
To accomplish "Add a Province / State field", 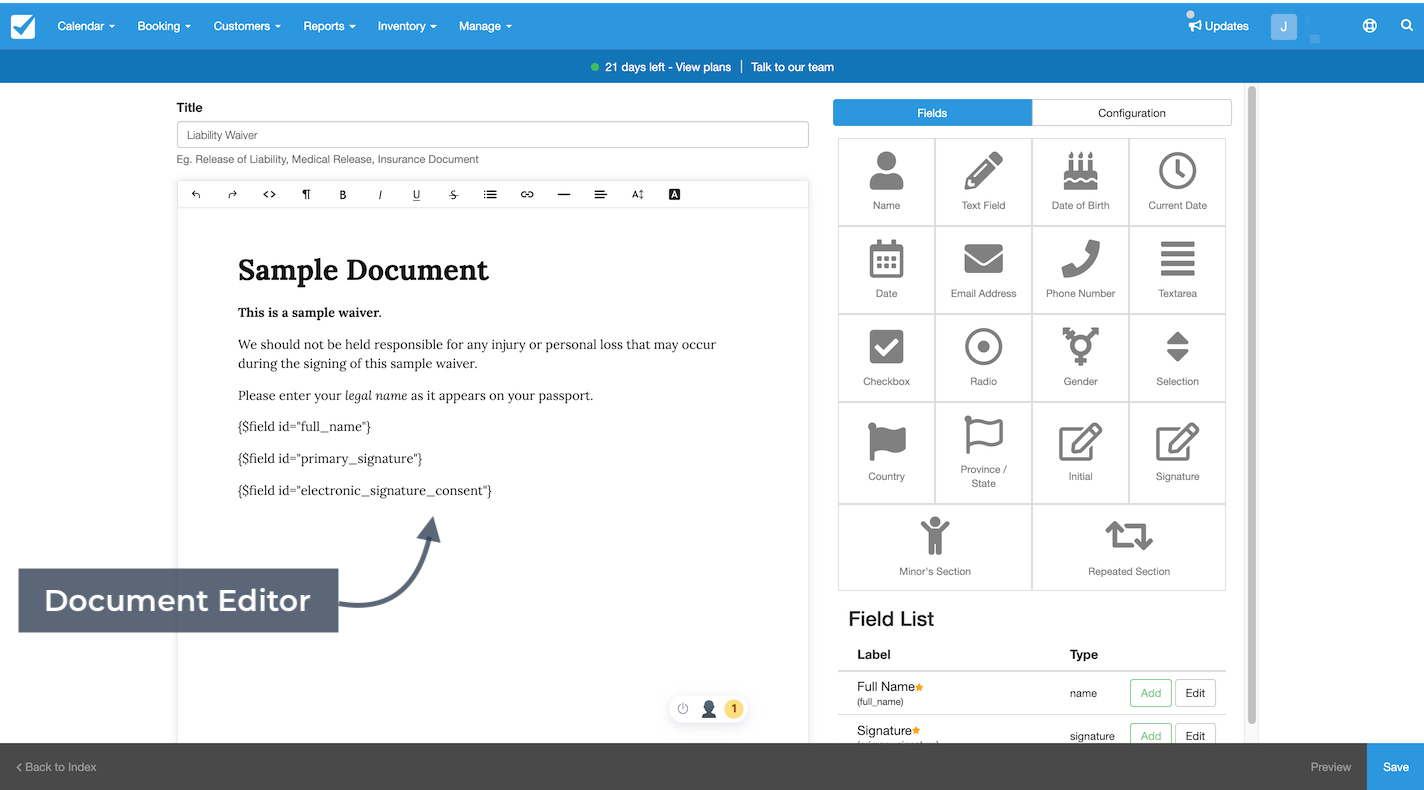I will [983, 453].
